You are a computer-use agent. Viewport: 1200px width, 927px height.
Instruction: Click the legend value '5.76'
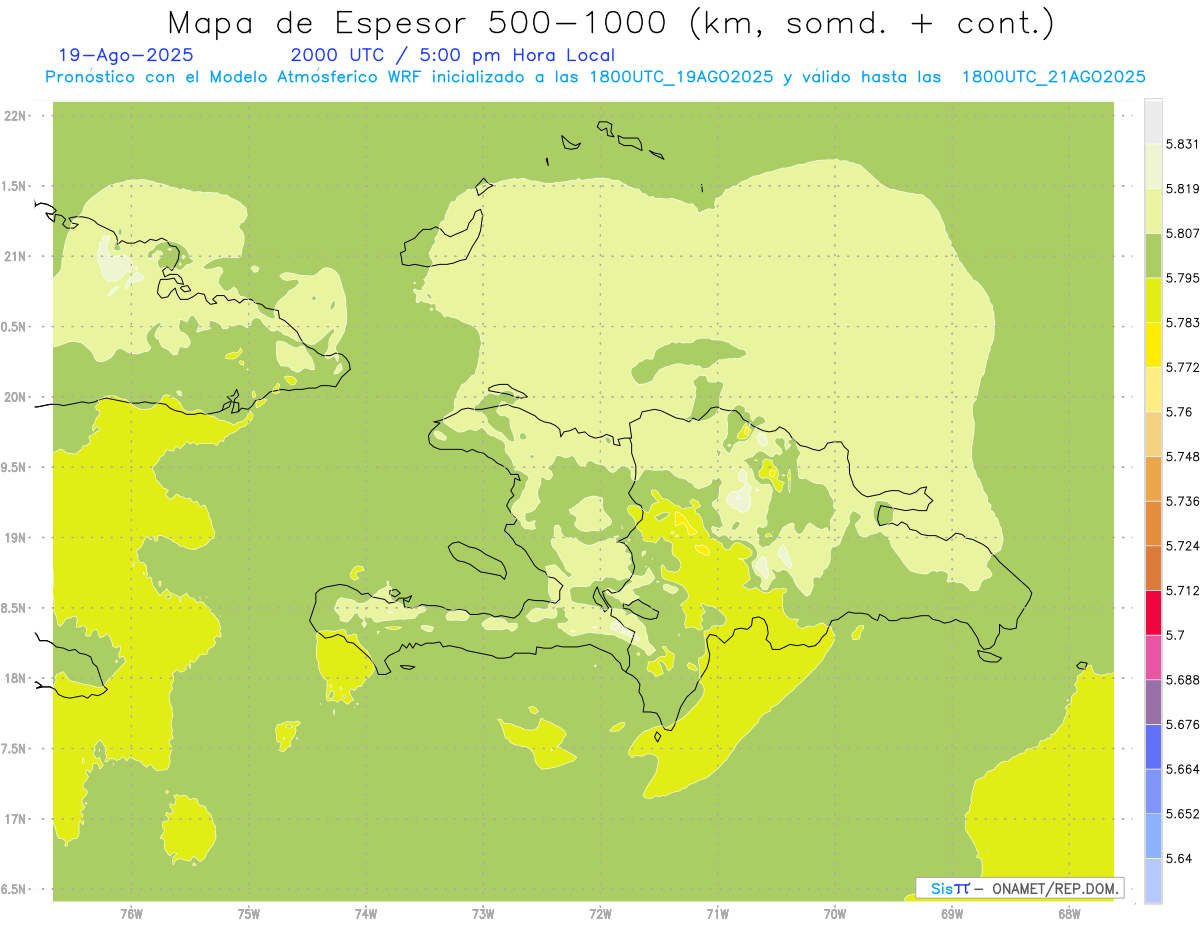[1179, 412]
